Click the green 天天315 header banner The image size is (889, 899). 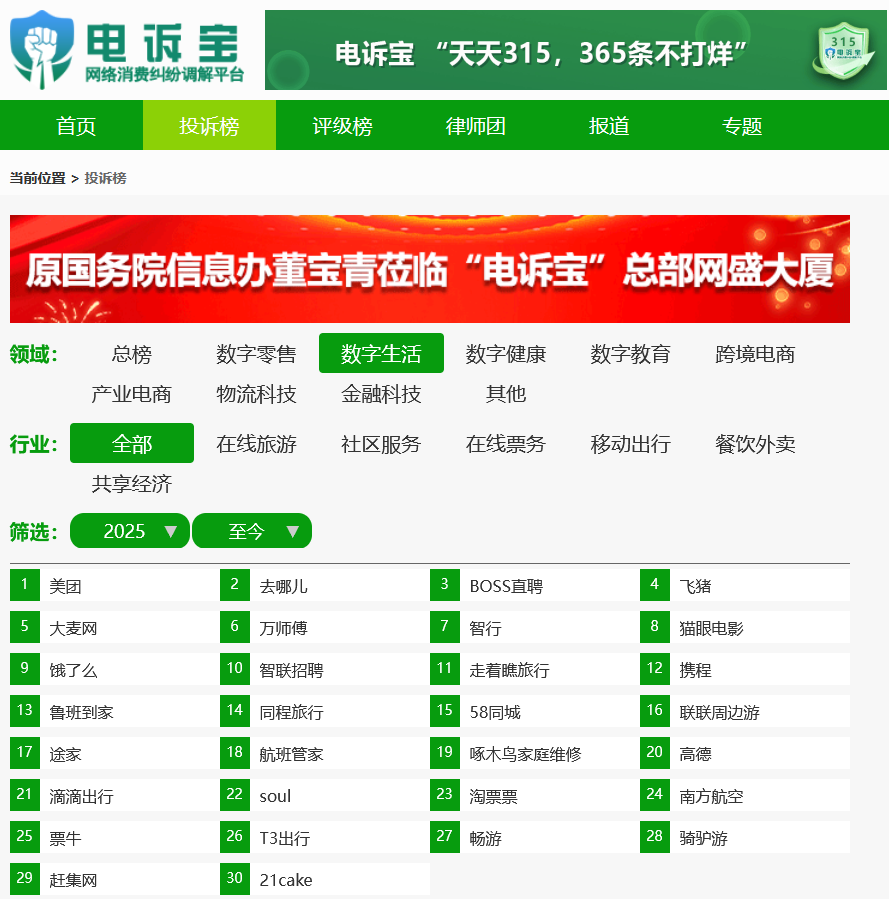tap(575, 50)
